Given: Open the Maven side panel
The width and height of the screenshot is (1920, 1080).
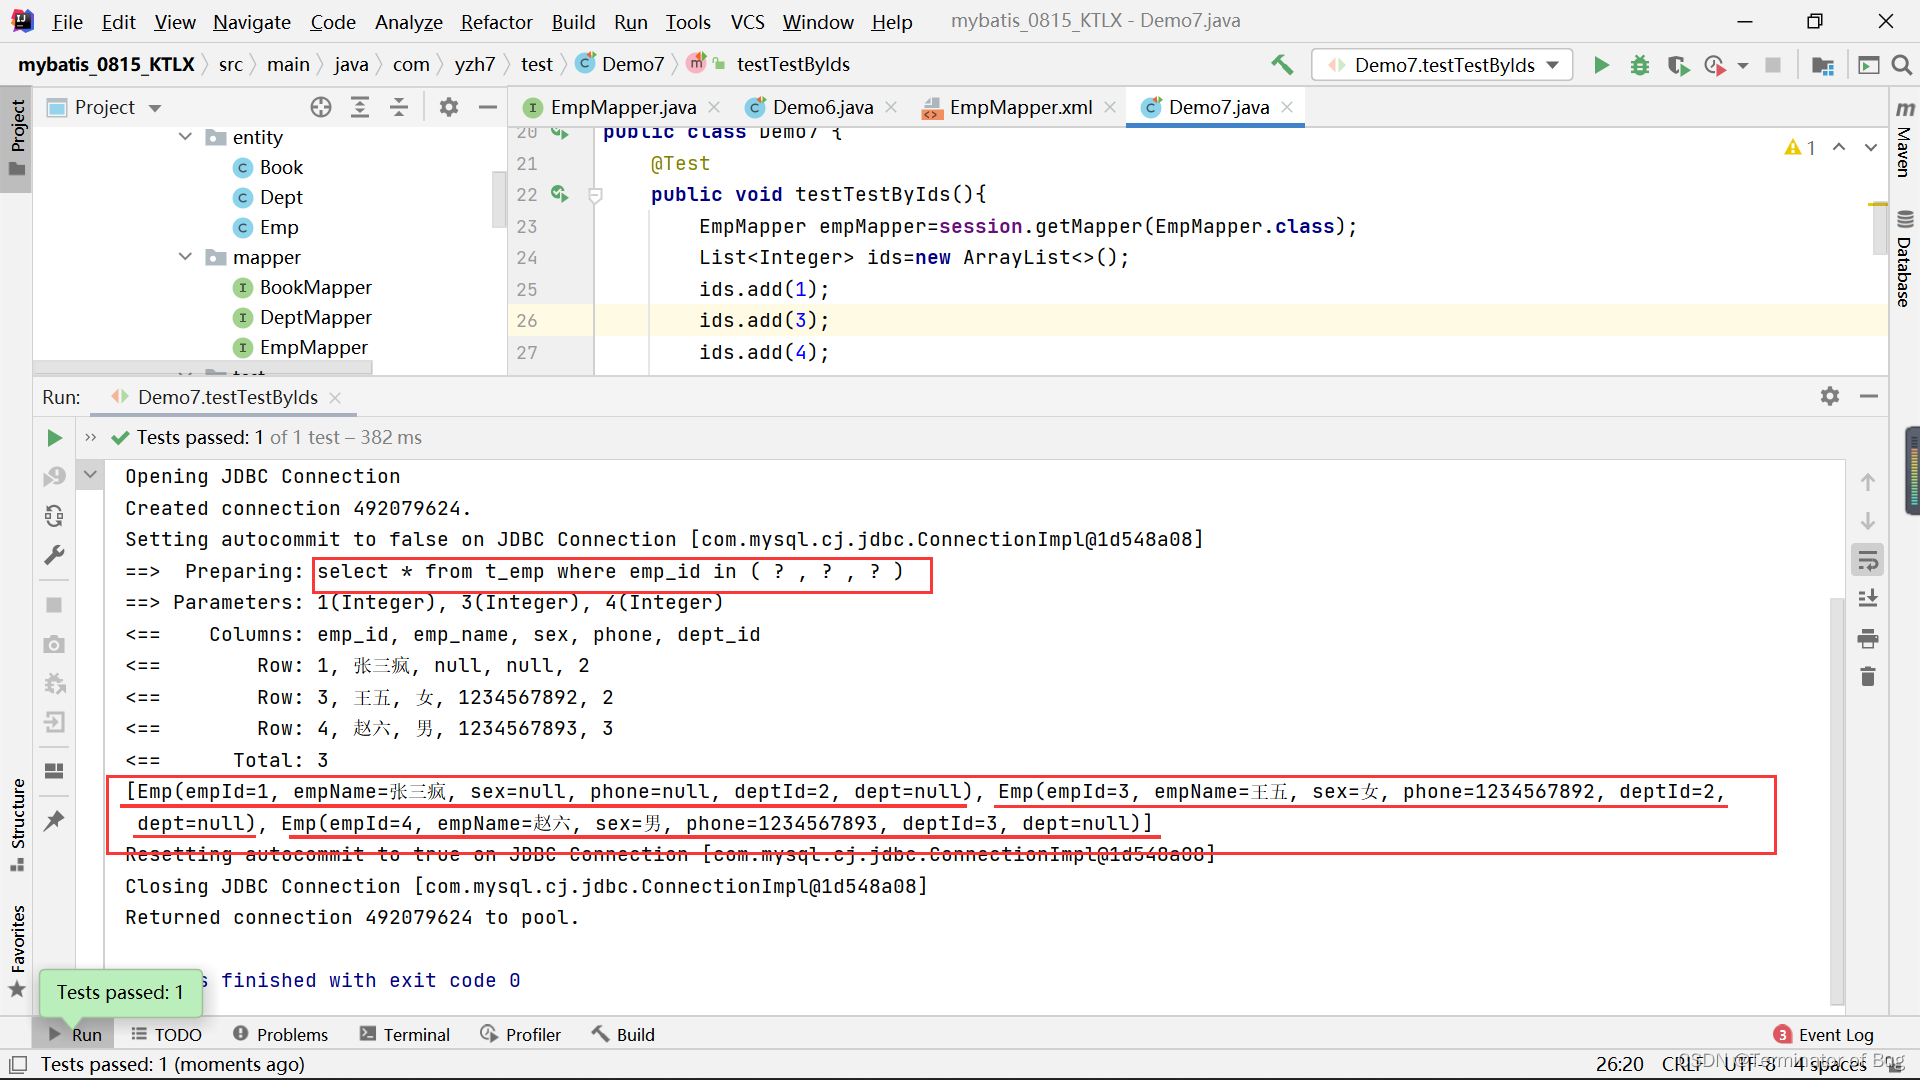Looking at the screenshot, I should (1905, 139).
